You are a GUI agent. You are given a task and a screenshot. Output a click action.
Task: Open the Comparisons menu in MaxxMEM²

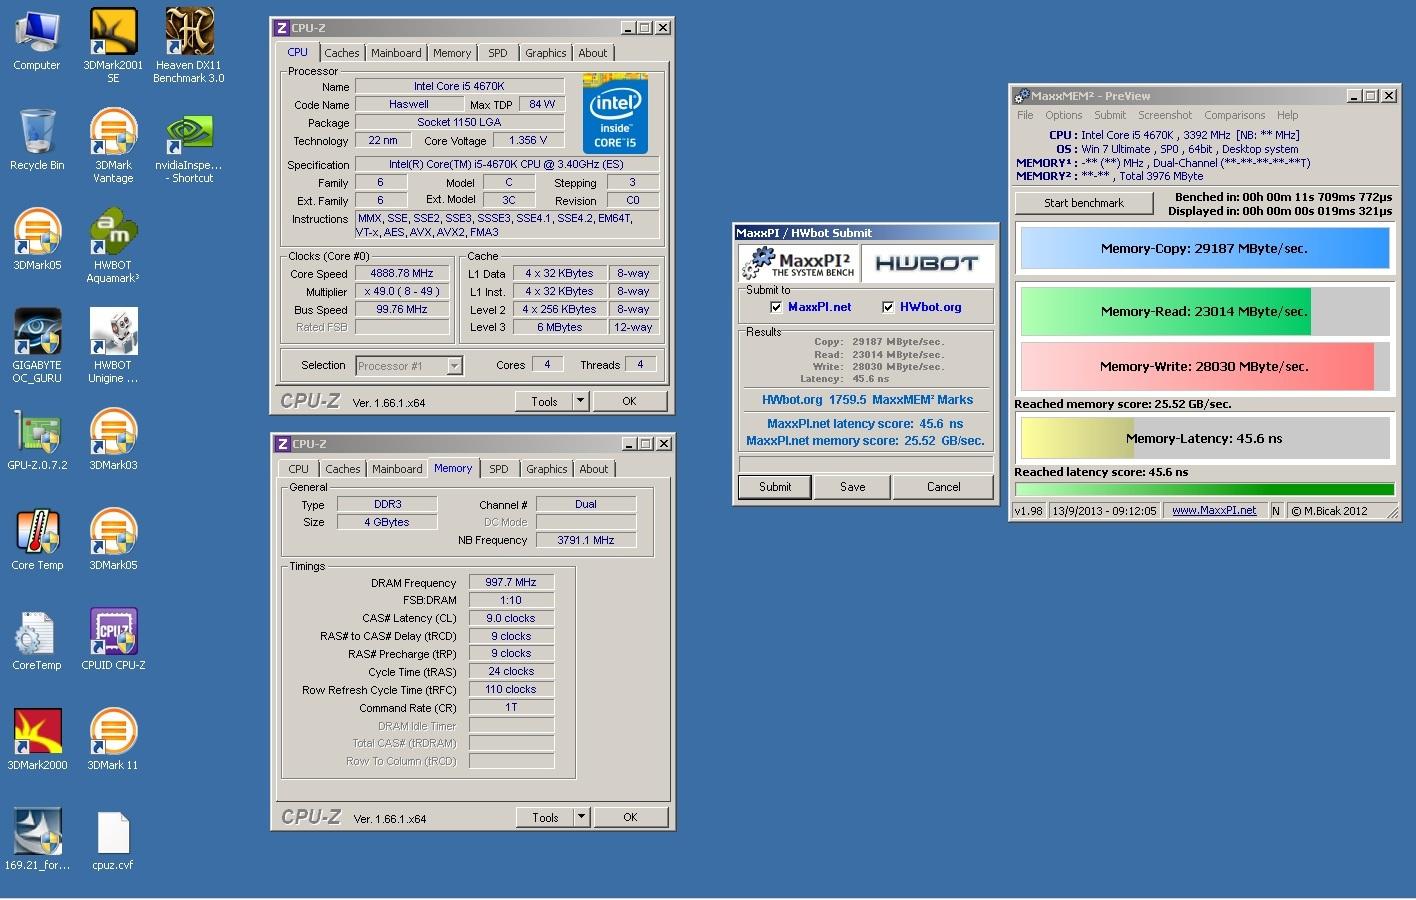point(1234,115)
